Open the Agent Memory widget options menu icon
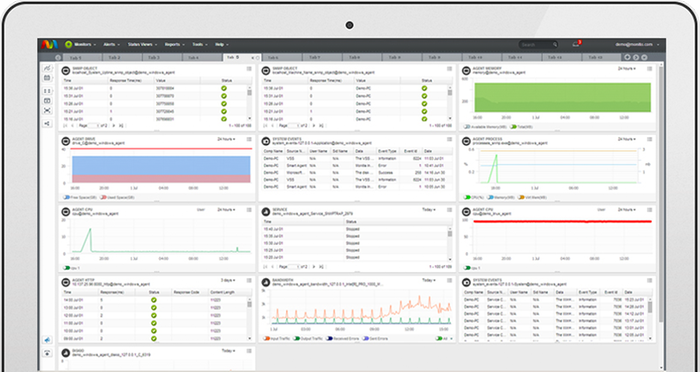The width and height of the screenshot is (700, 372). 650,69
